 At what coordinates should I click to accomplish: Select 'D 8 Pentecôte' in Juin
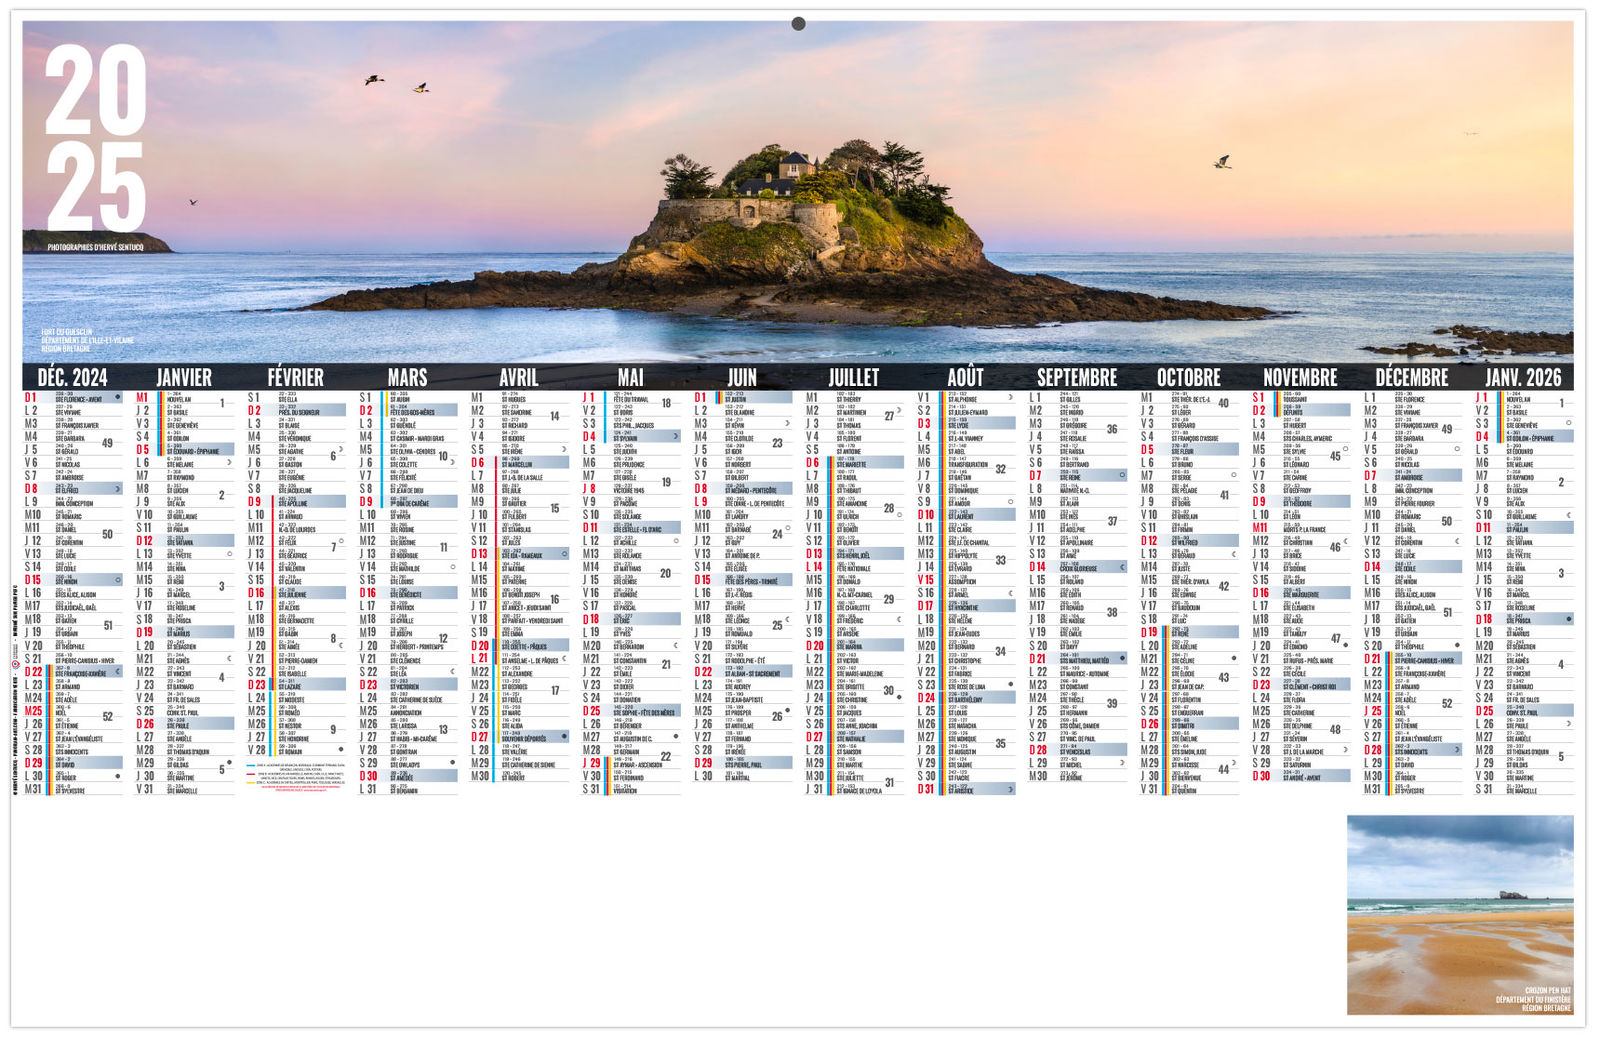742,489
